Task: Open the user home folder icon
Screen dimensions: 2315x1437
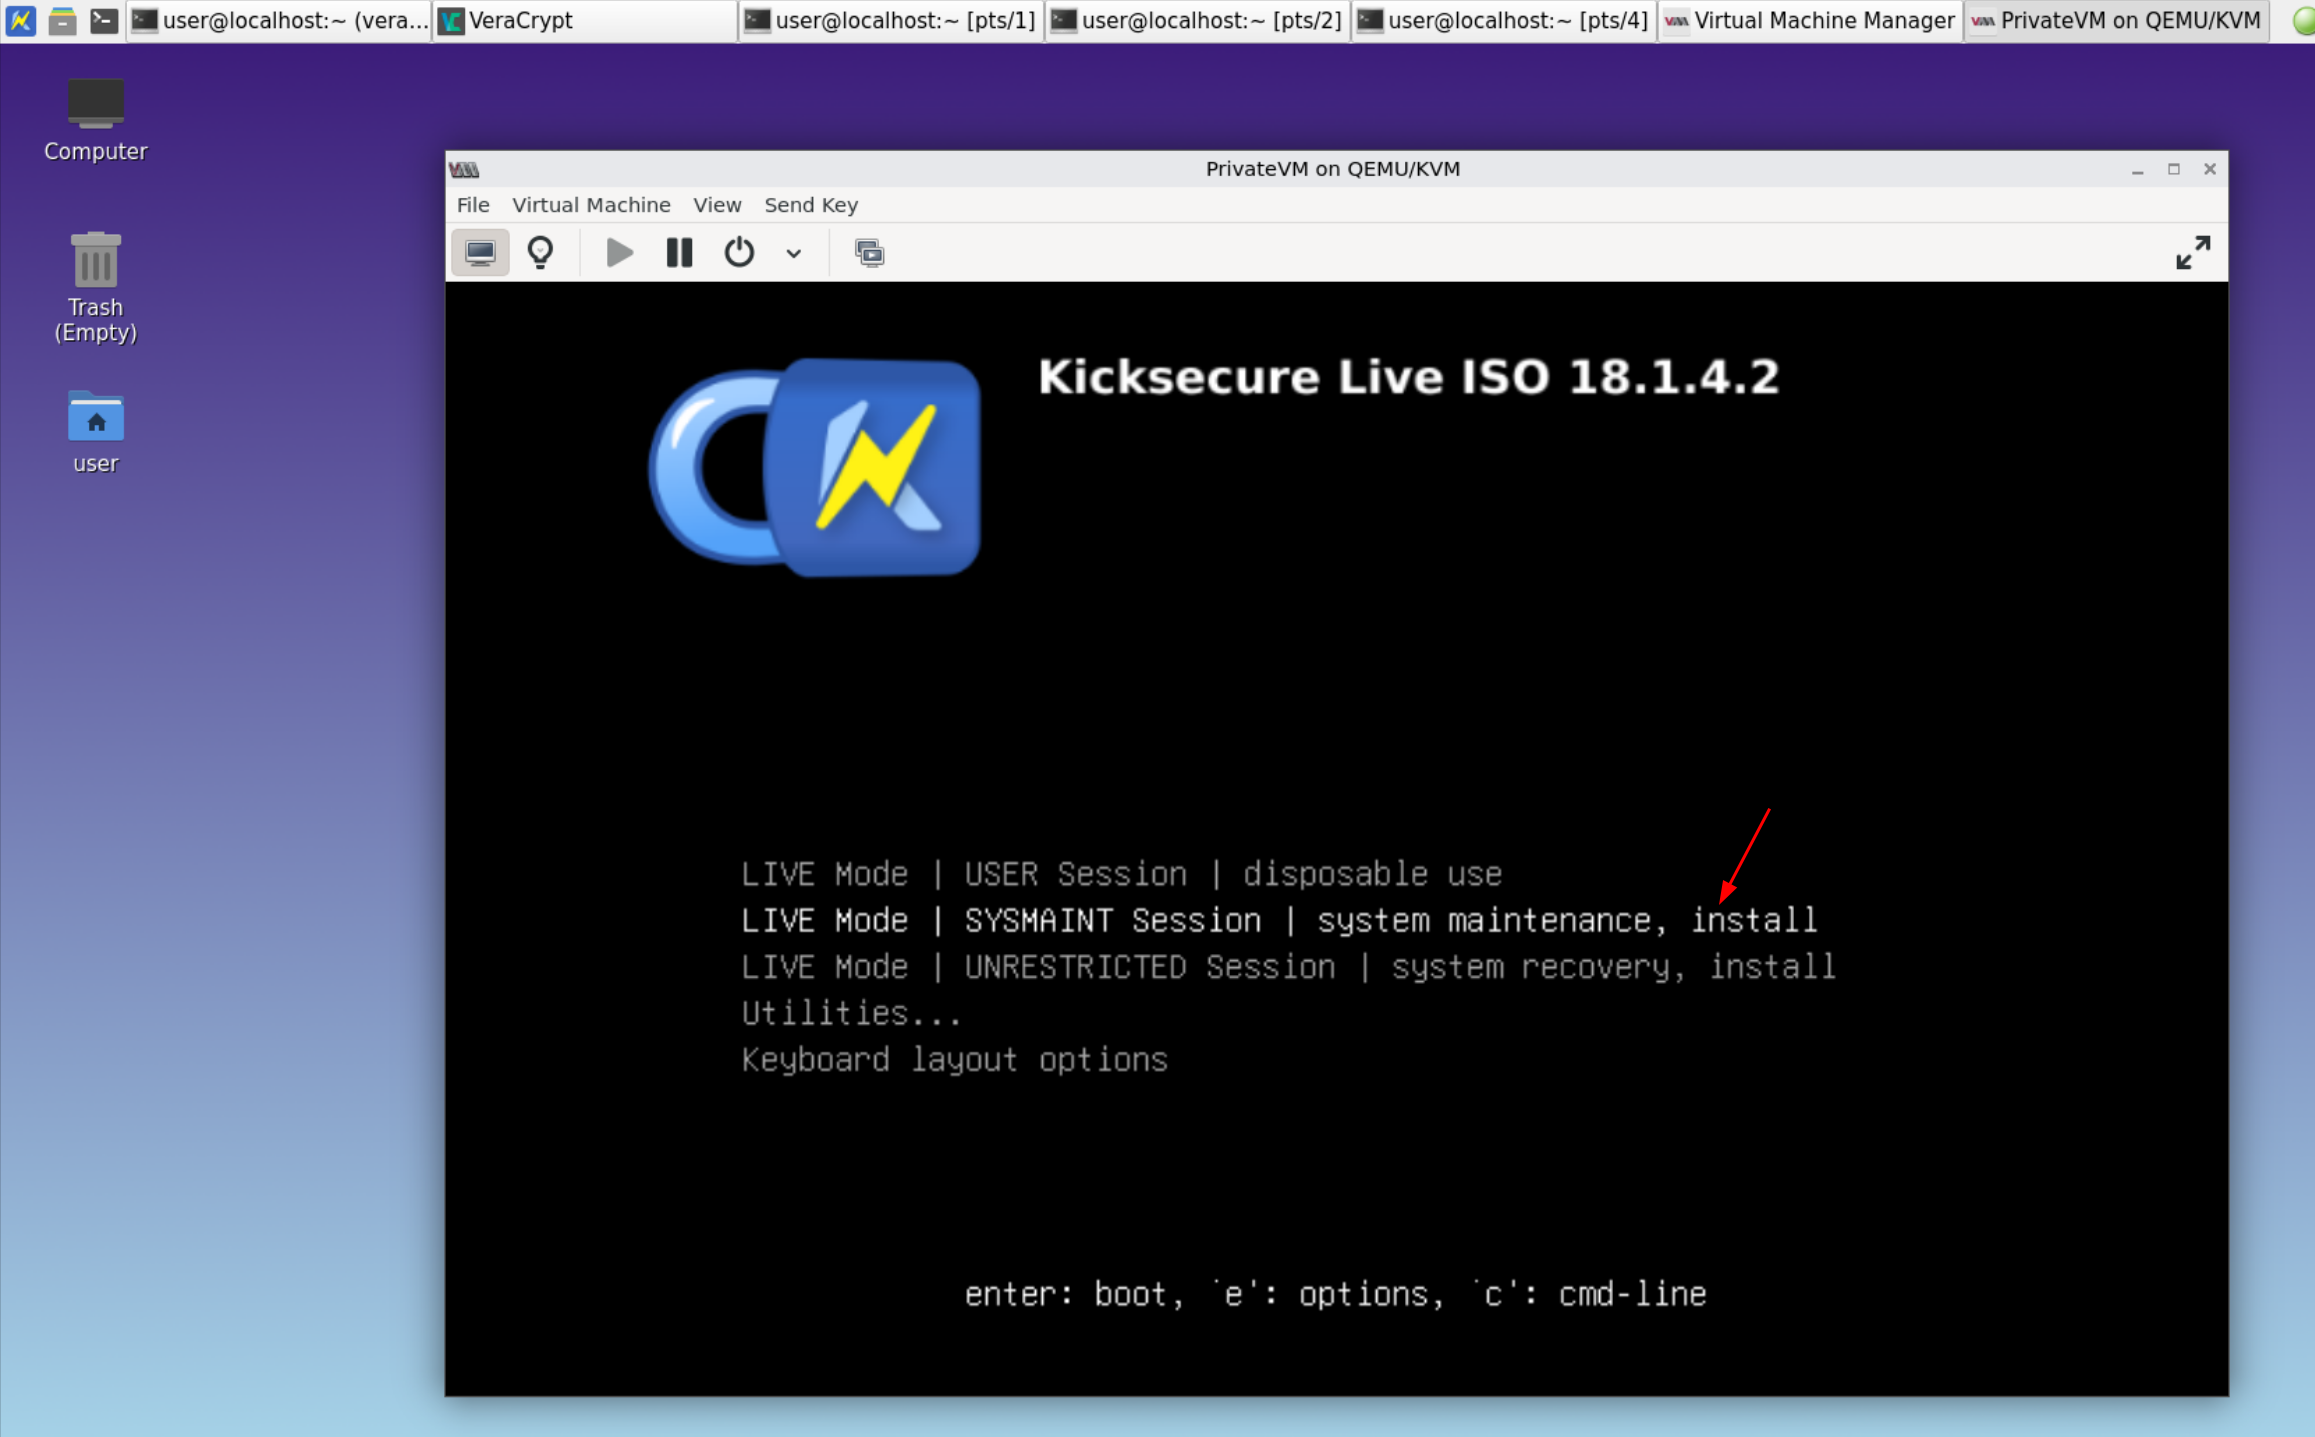Action: tap(95, 432)
